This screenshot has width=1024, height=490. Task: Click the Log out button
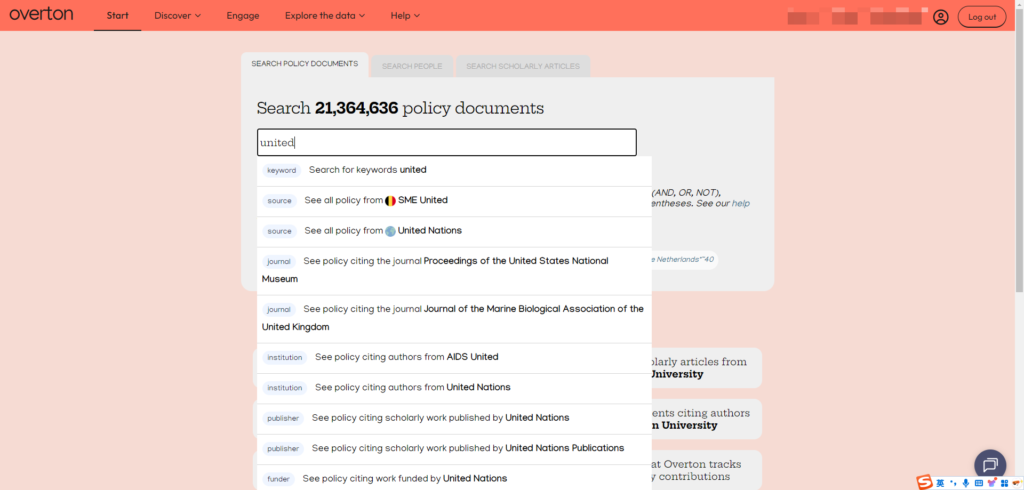(x=983, y=17)
